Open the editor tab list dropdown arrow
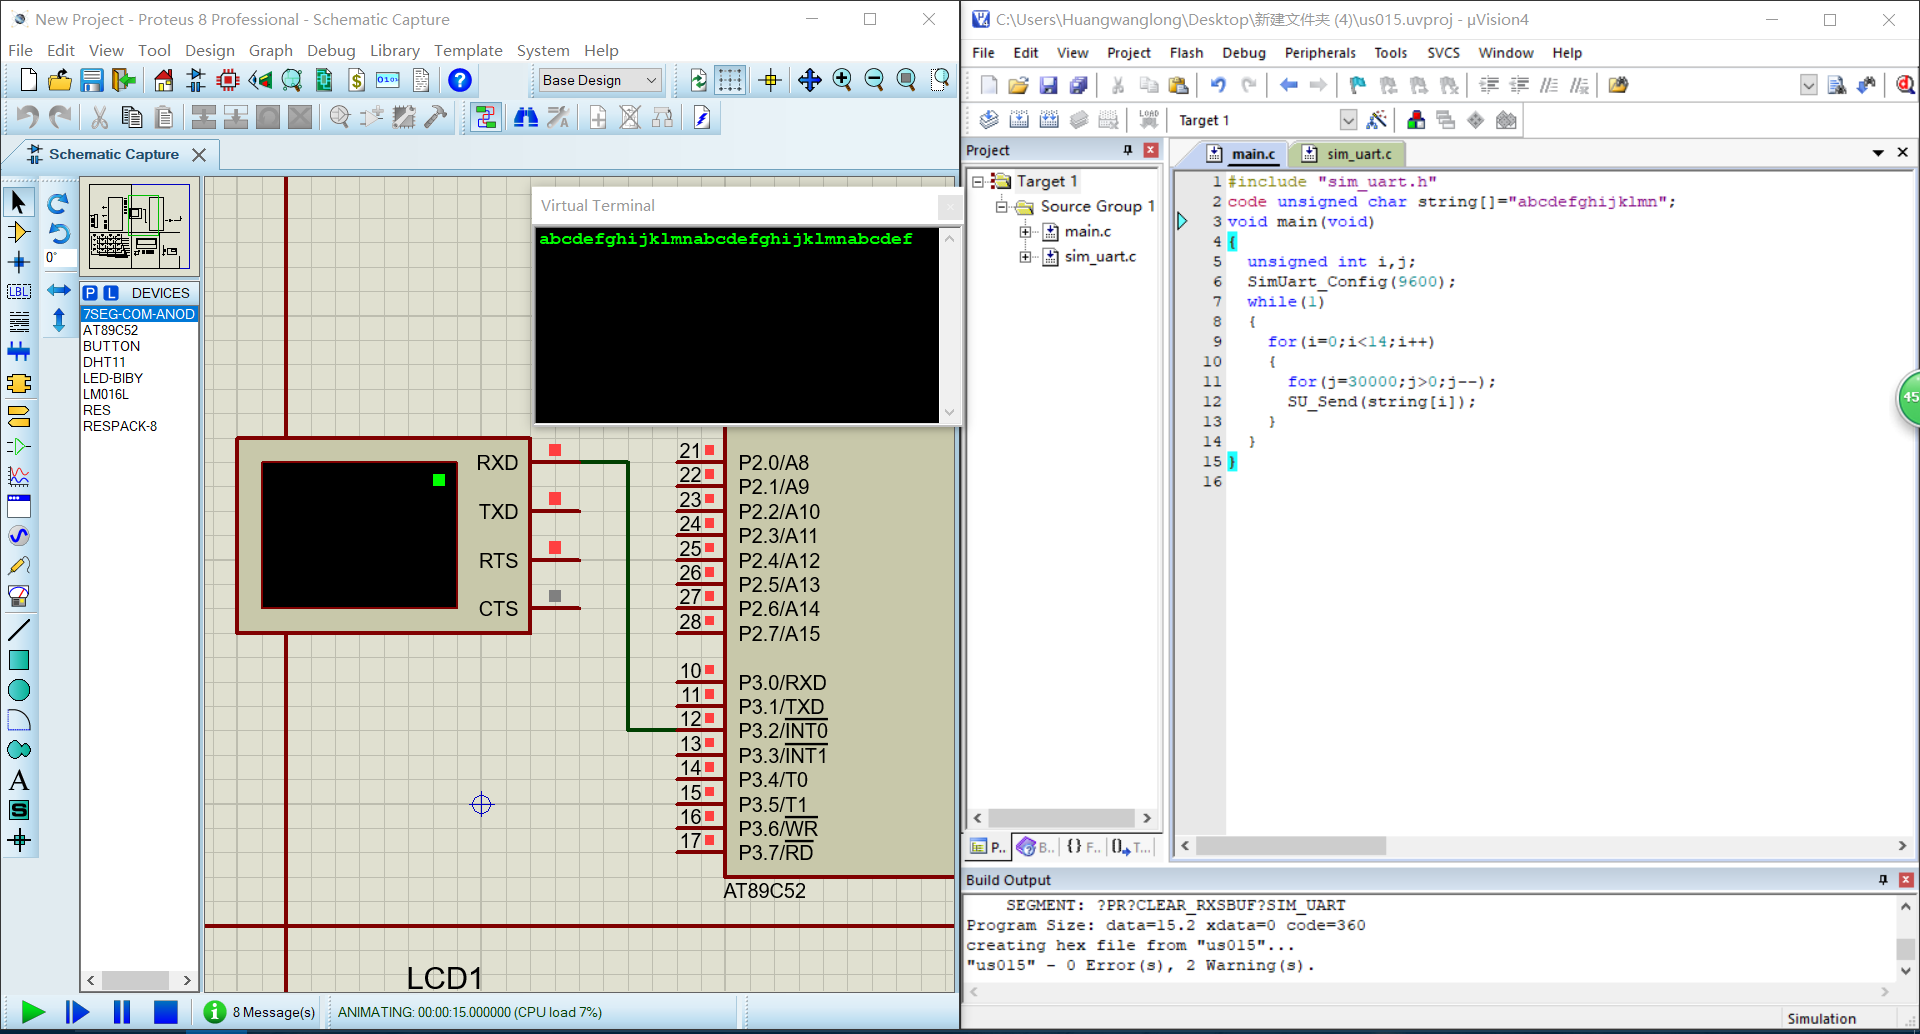Viewport: 1920px width, 1034px height. pyautogui.click(x=1878, y=153)
